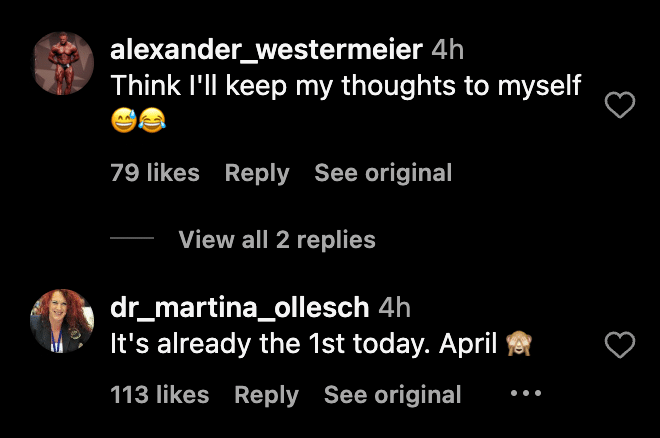See original text of alexander_westermeier's comment
The width and height of the screenshot is (660, 438).
383,173
